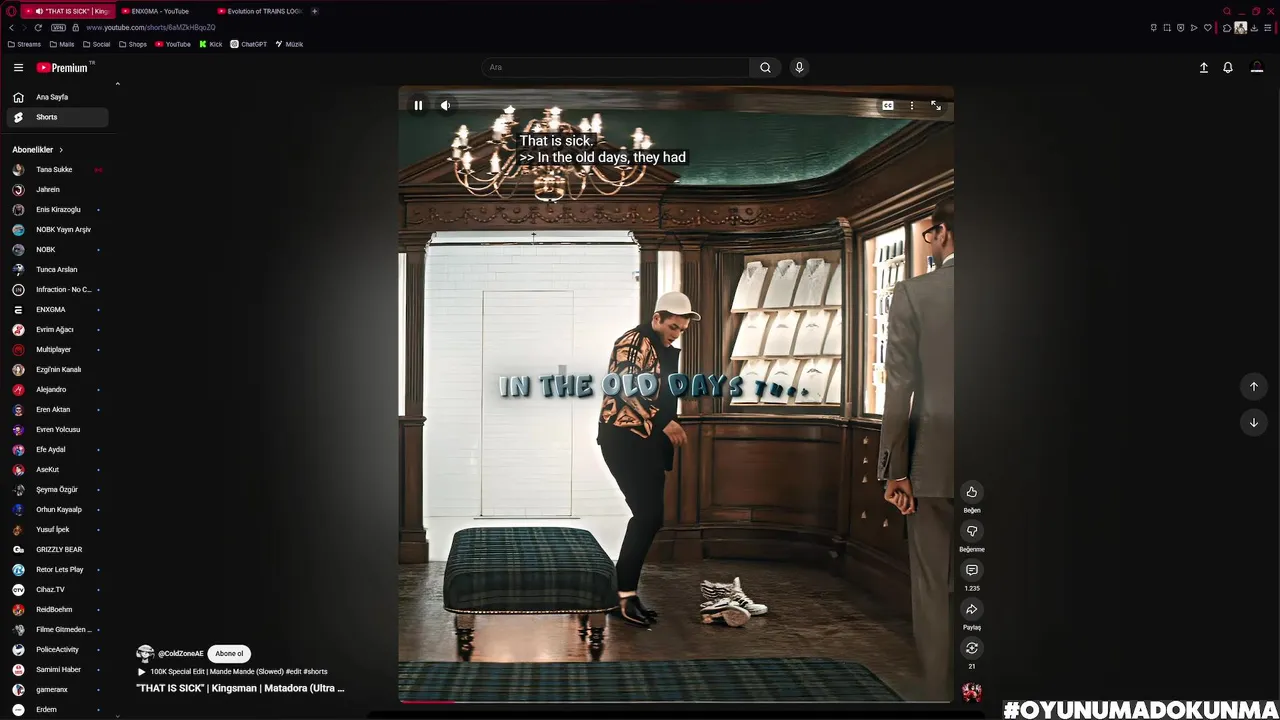This screenshot has width=1280, height=720.
Task: Open the Streams bookmarks folder
Action: [24, 44]
